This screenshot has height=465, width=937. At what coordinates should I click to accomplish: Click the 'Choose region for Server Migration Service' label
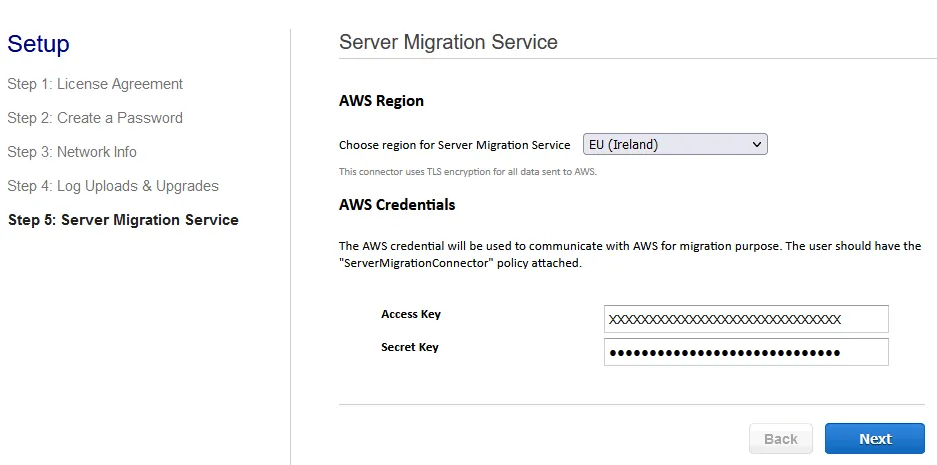click(454, 145)
